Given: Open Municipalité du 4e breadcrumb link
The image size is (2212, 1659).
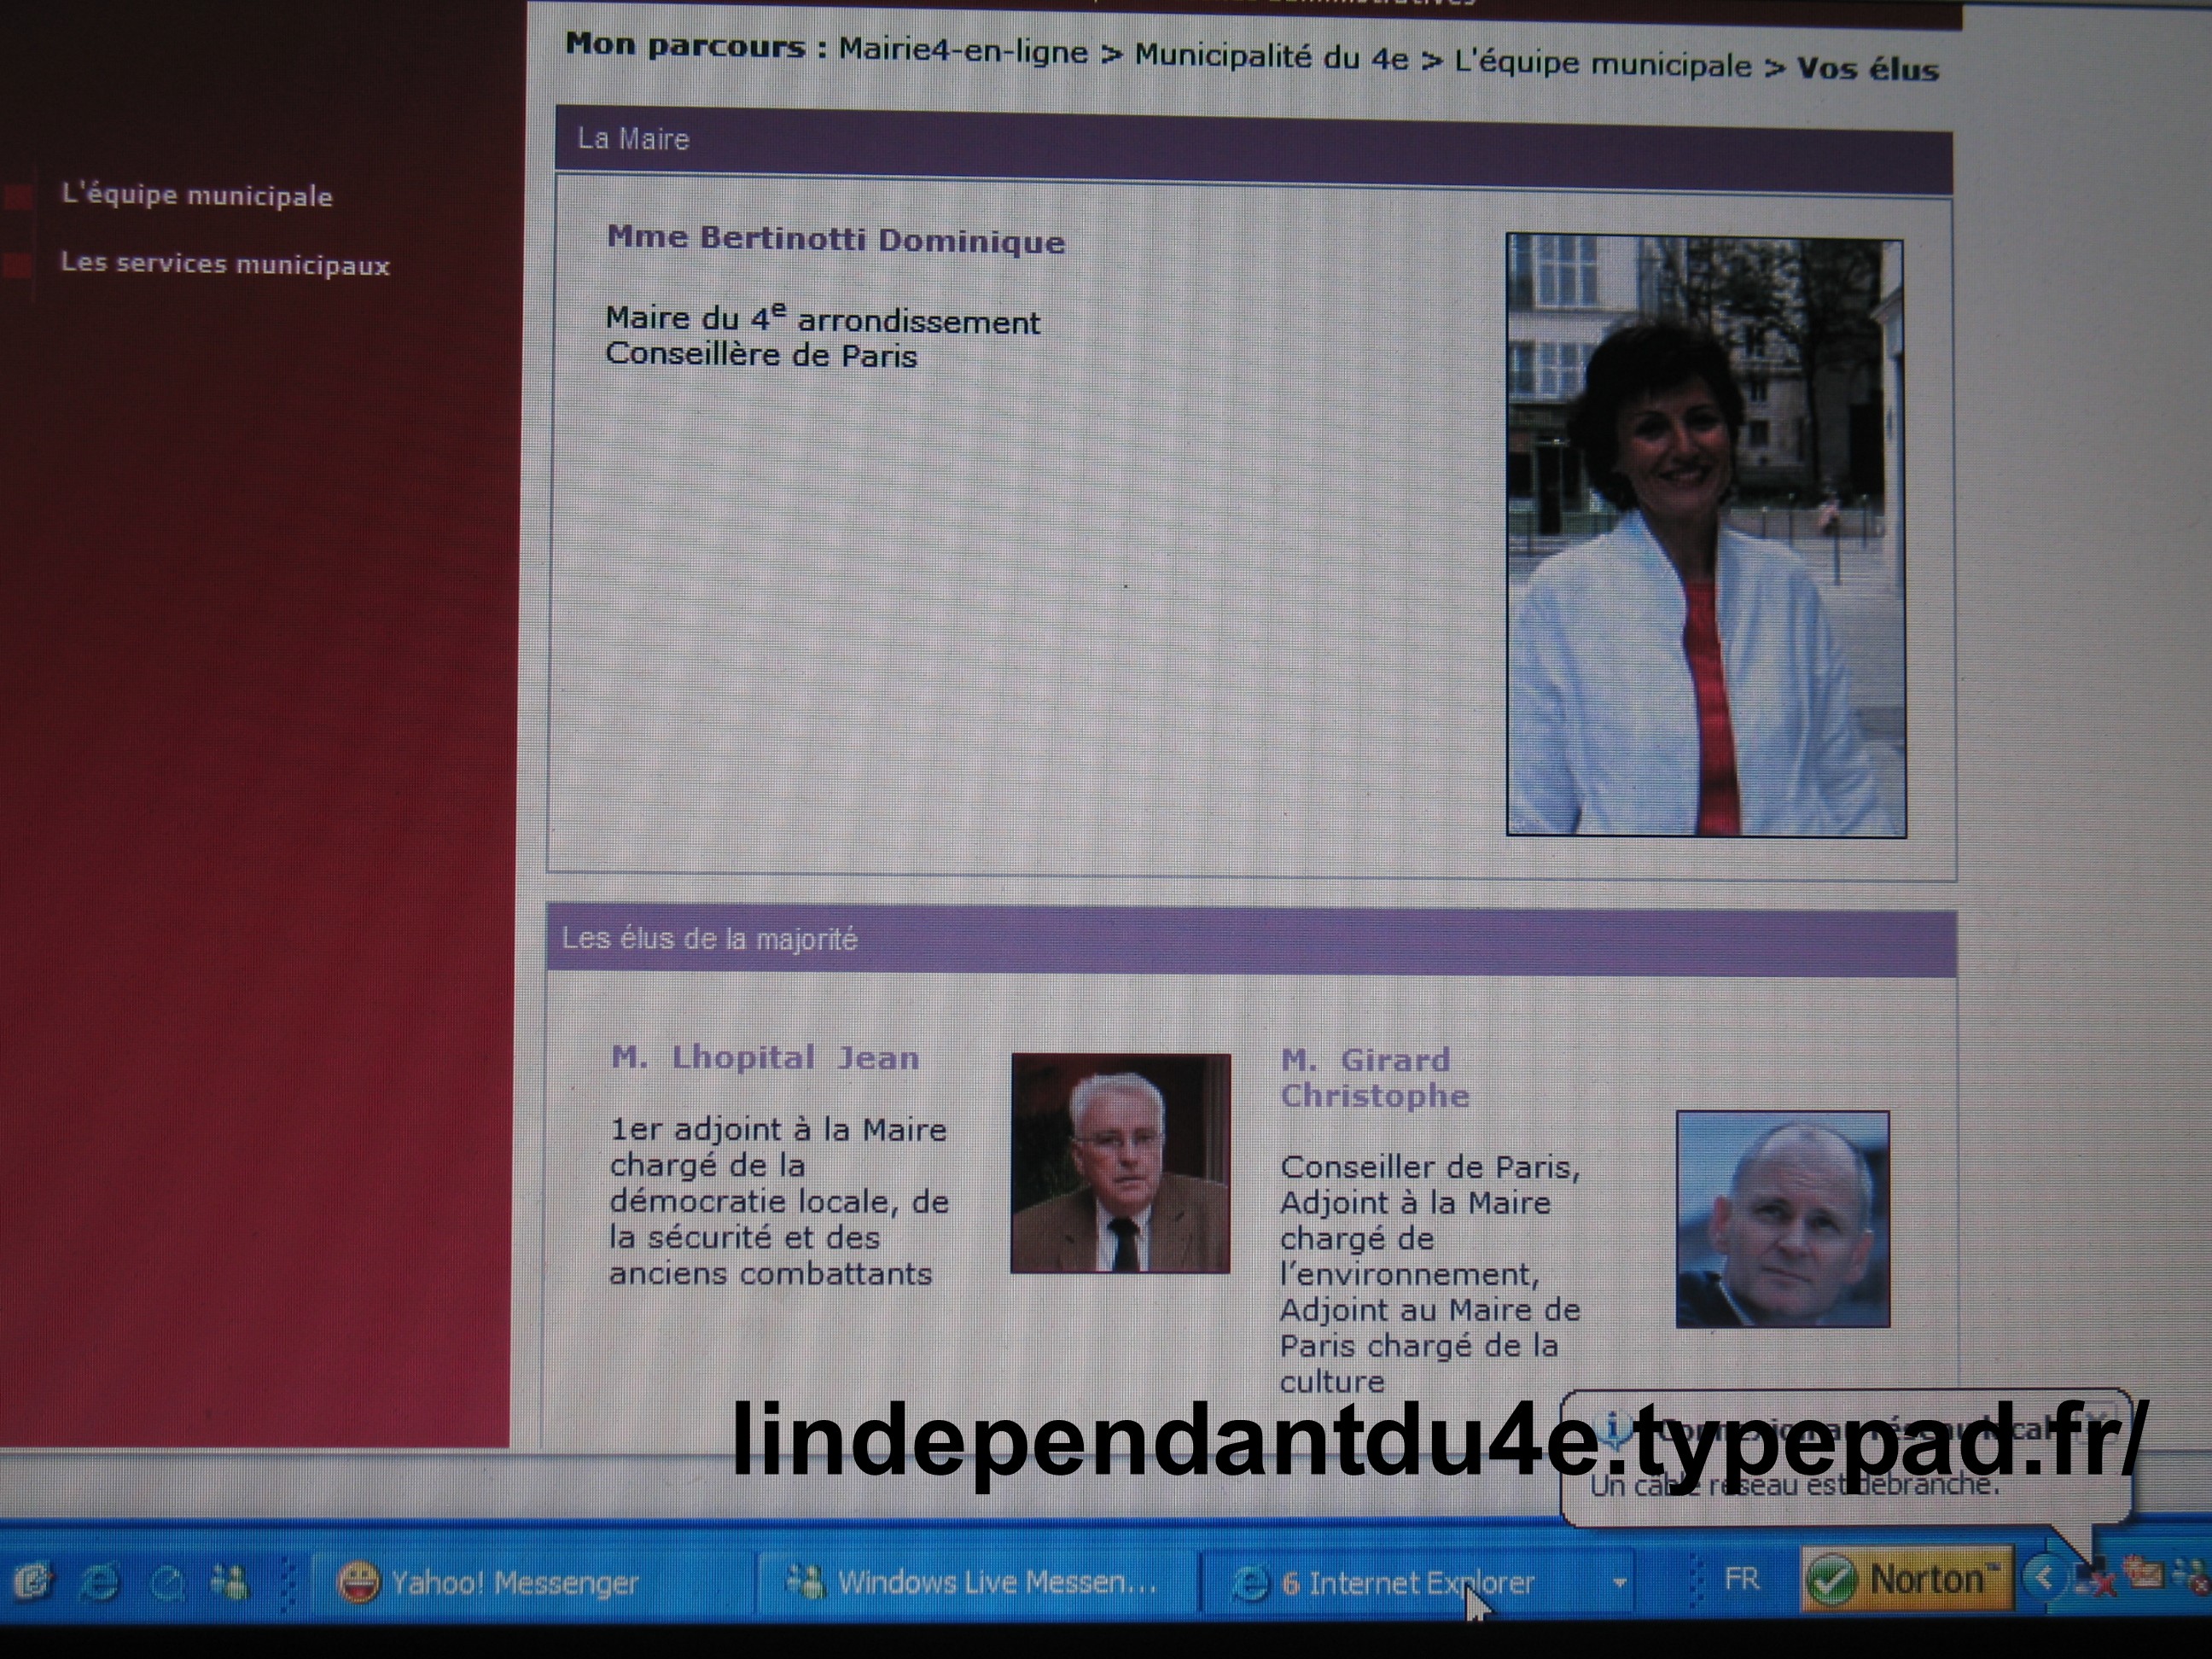Looking at the screenshot, I should point(1271,57).
